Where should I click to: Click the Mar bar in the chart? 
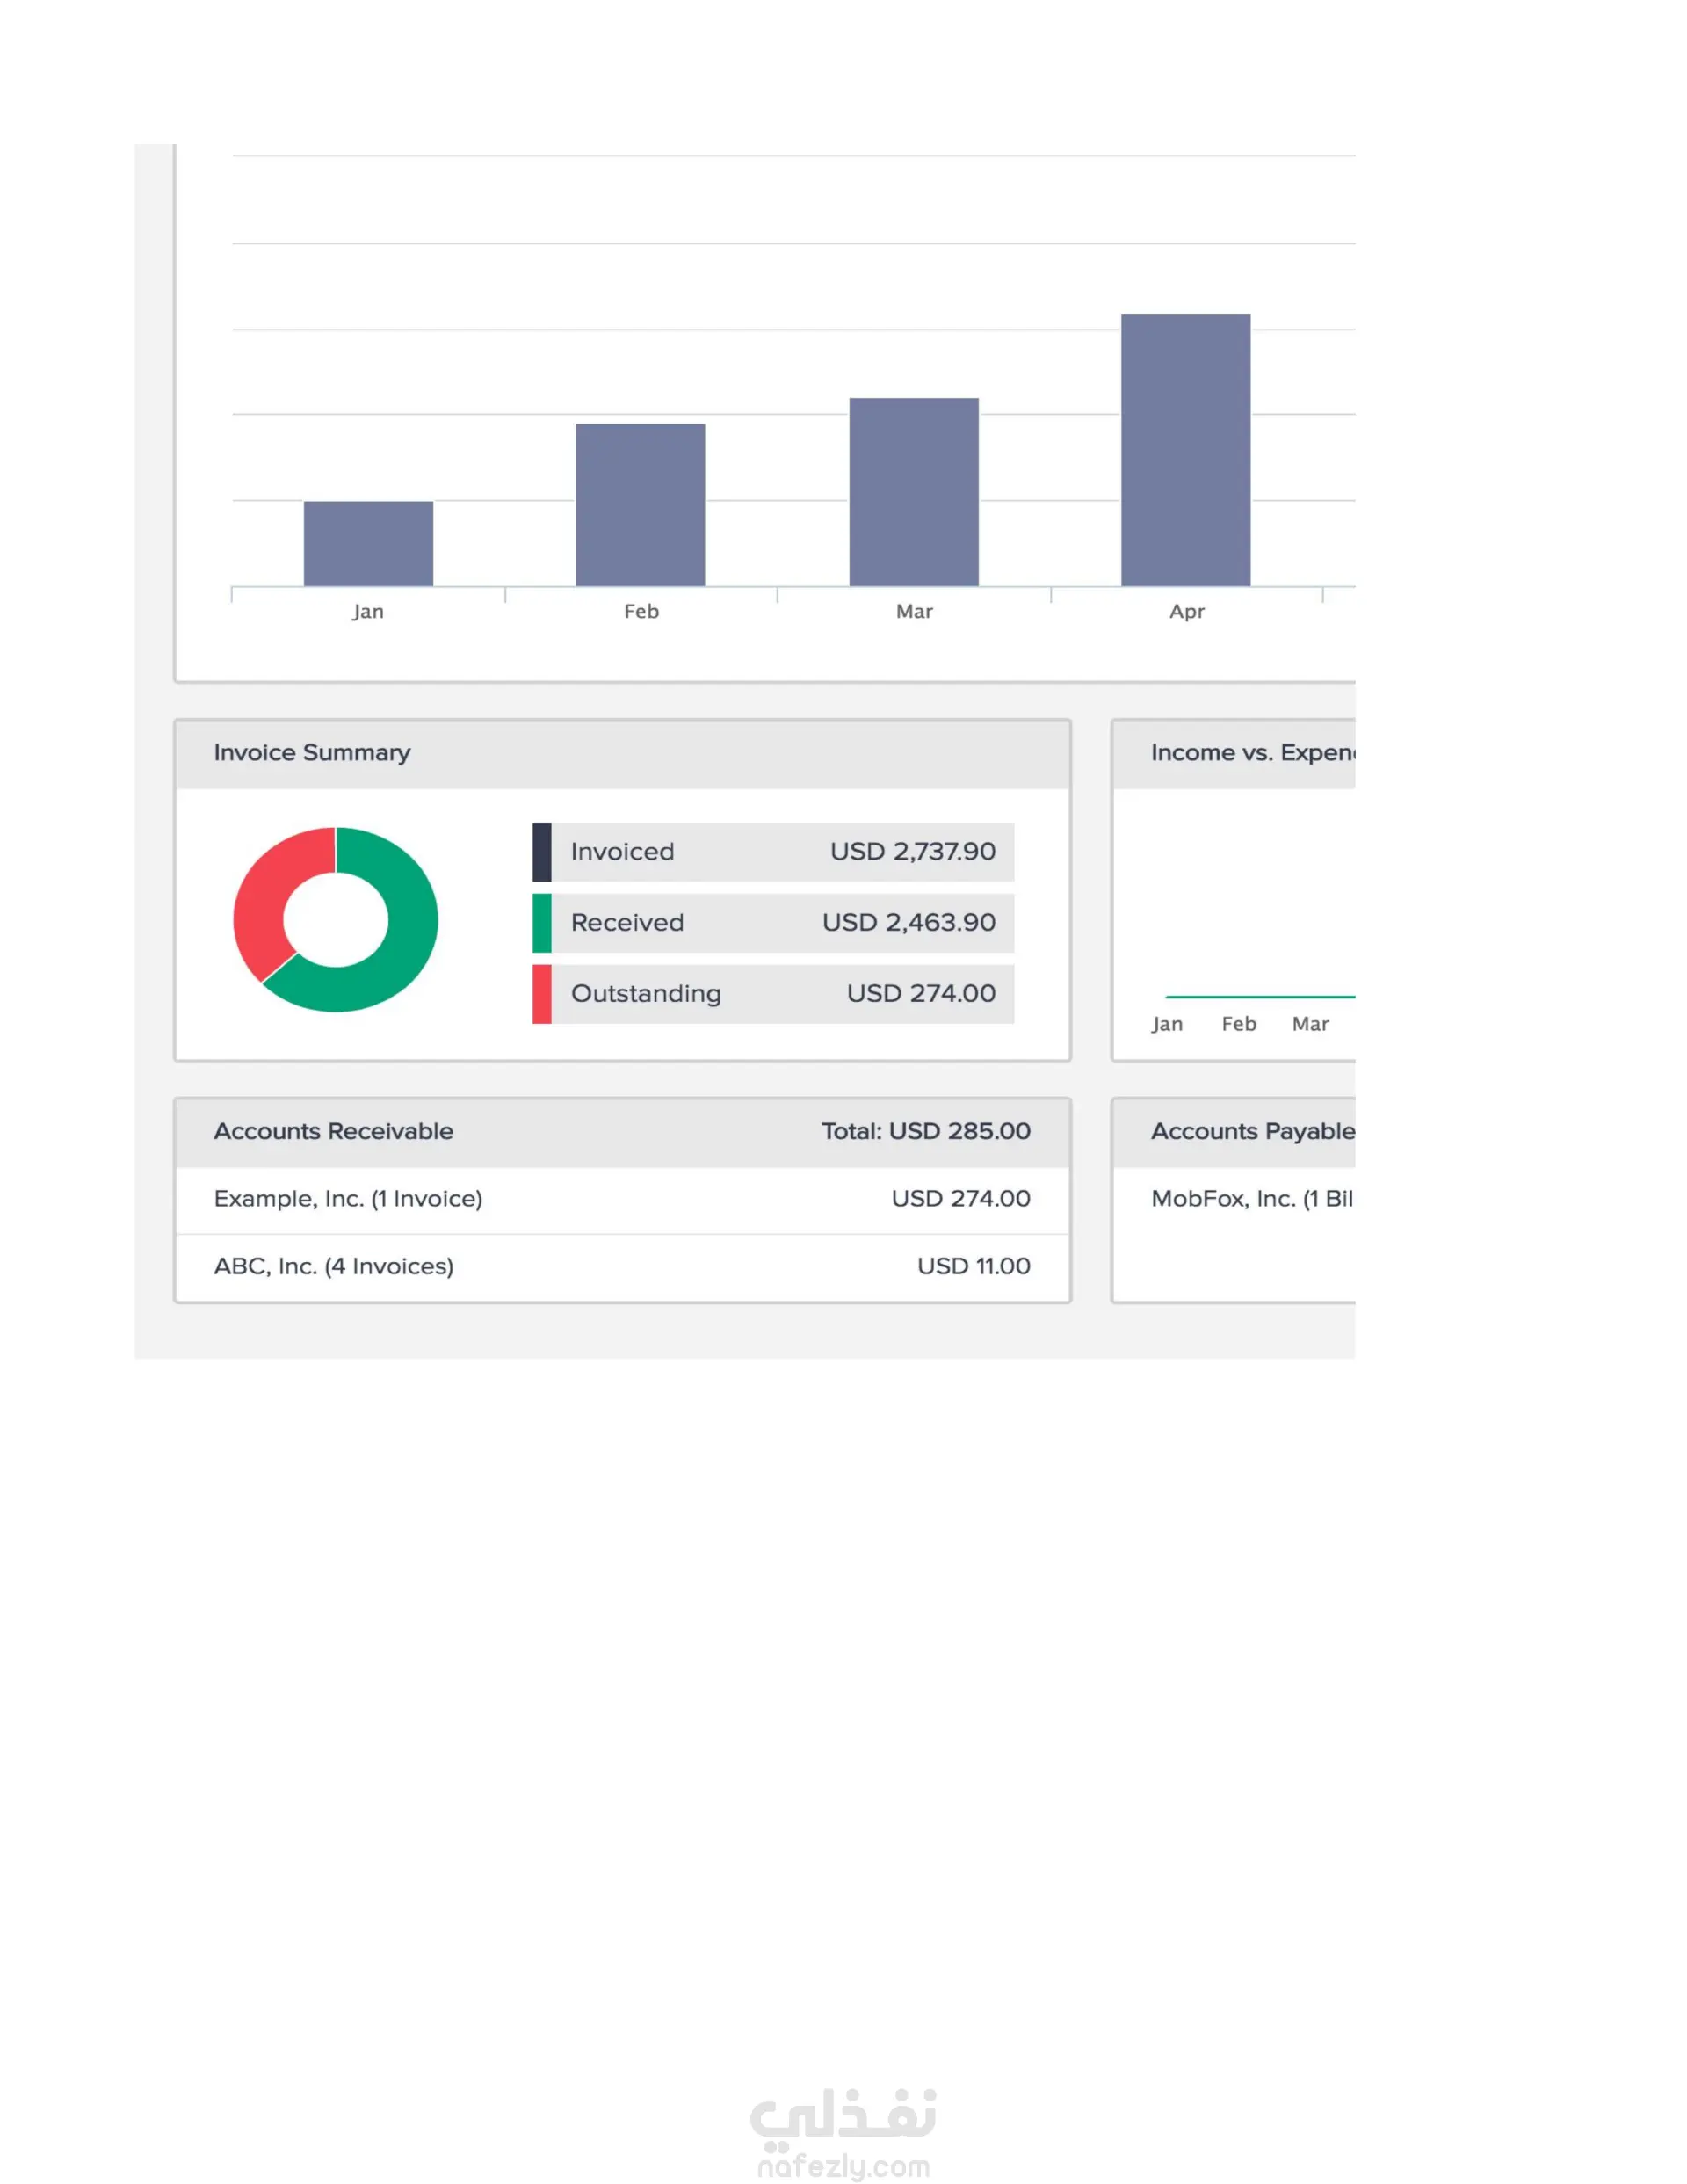914,492
